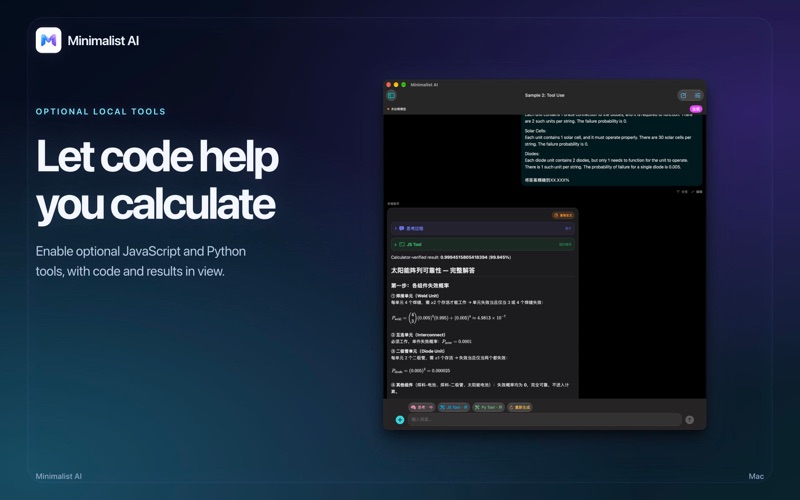Screen dimensions: 800x500
Task: Click the model status indicator below sidebar icon
Action: pos(397,109)
